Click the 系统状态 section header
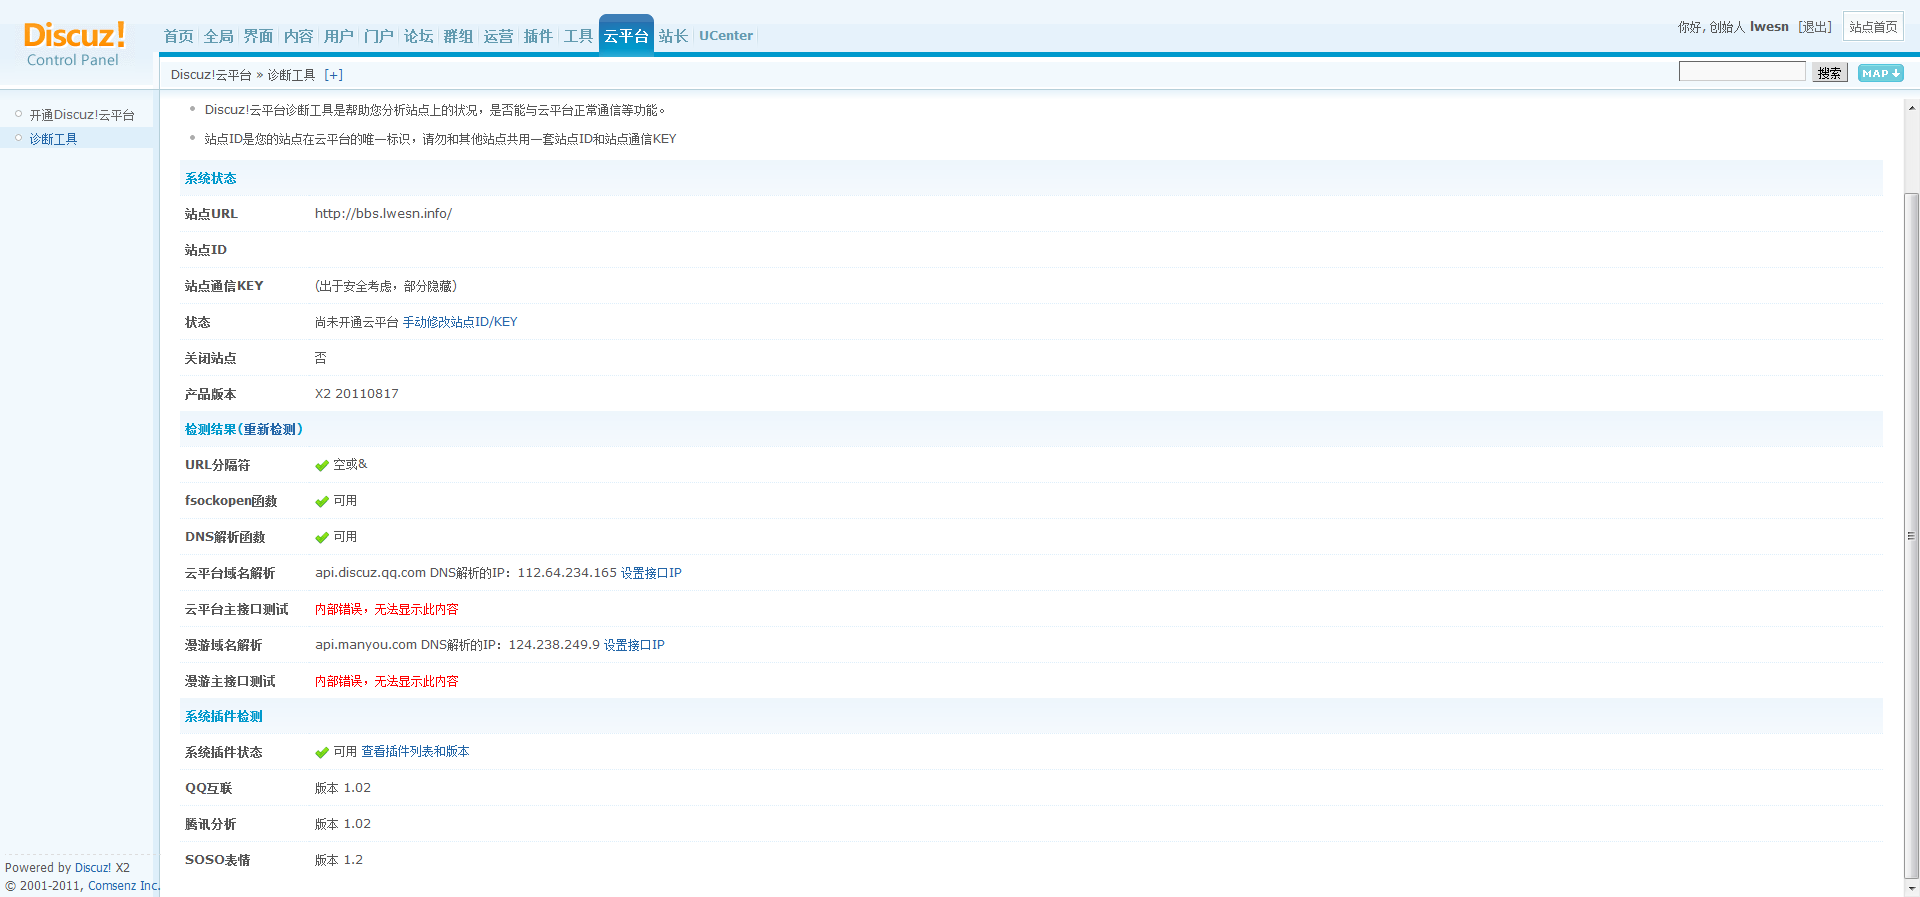1920x897 pixels. pos(211,178)
